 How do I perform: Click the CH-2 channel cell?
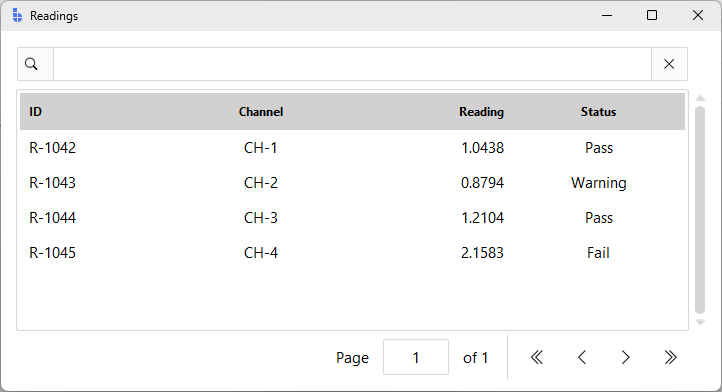pos(261,183)
